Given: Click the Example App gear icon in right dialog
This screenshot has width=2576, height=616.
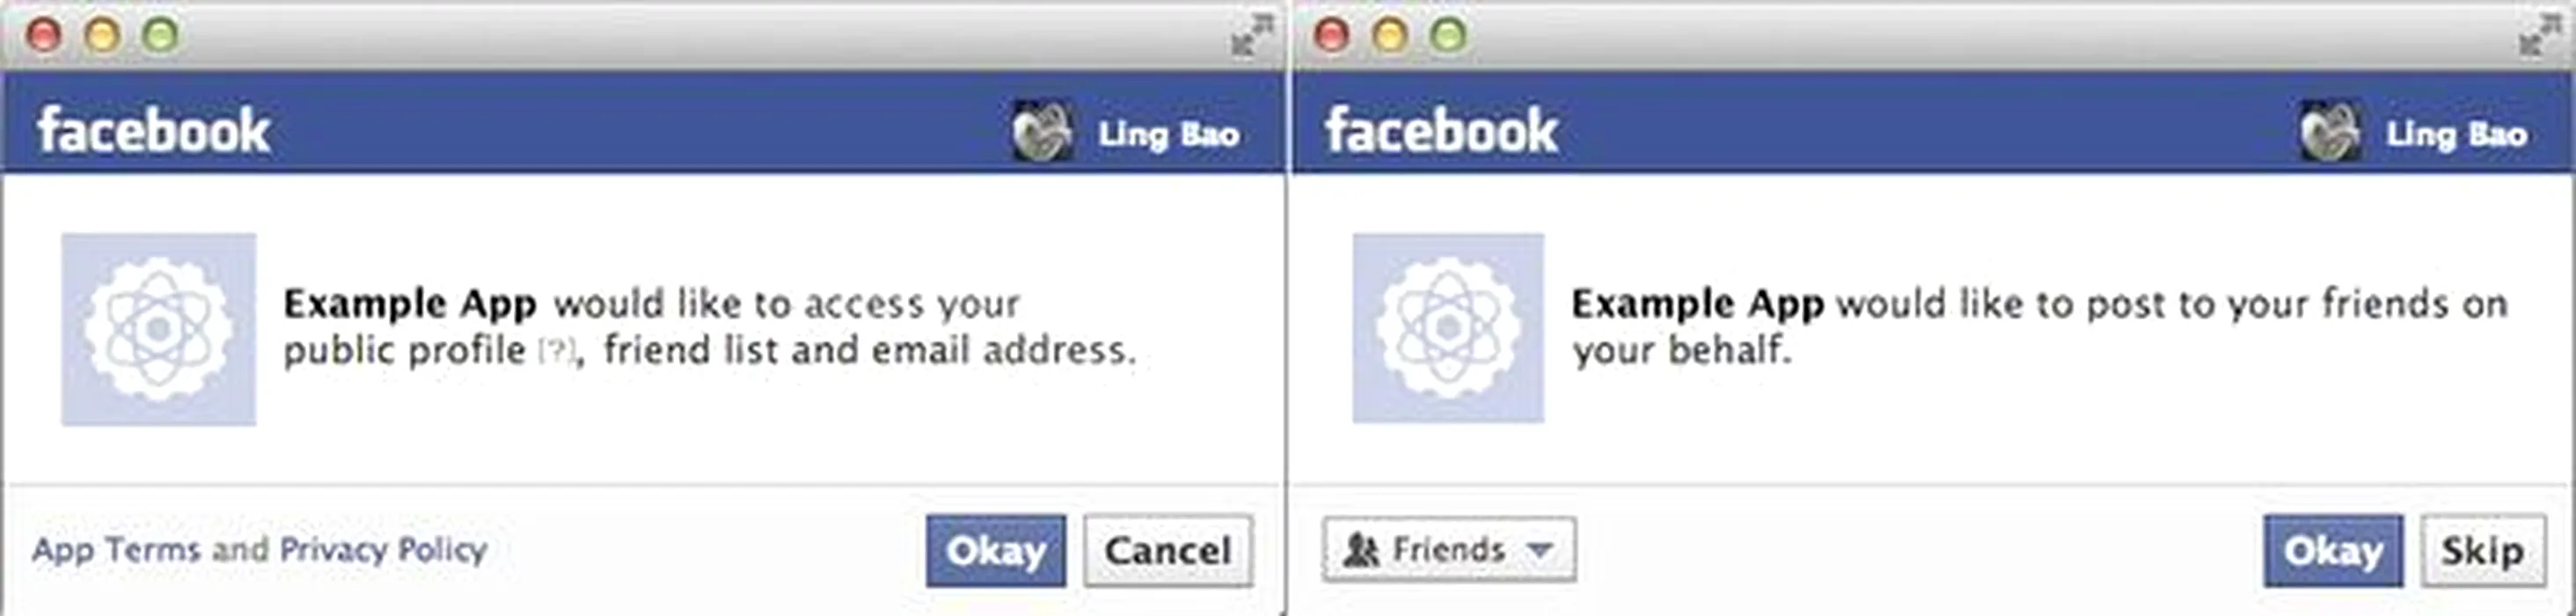Looking at the screenshot, I should (1448, 328).
